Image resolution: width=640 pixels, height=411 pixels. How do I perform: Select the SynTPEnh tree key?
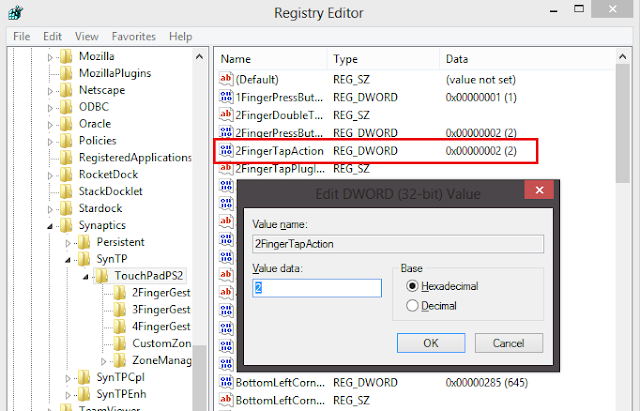(x=121, y=394)
